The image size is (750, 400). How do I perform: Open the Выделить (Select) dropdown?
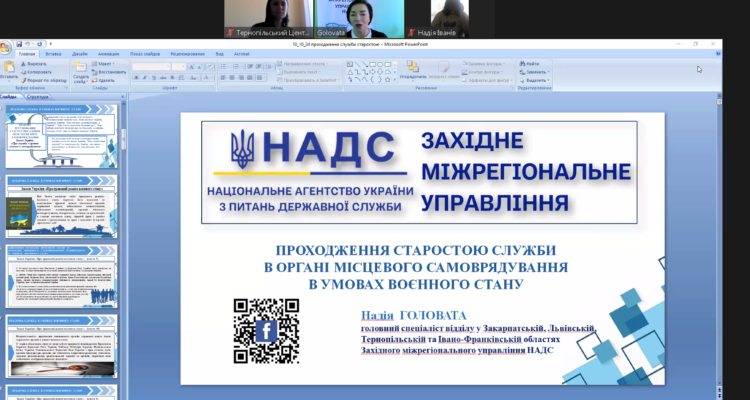(534, 80)
